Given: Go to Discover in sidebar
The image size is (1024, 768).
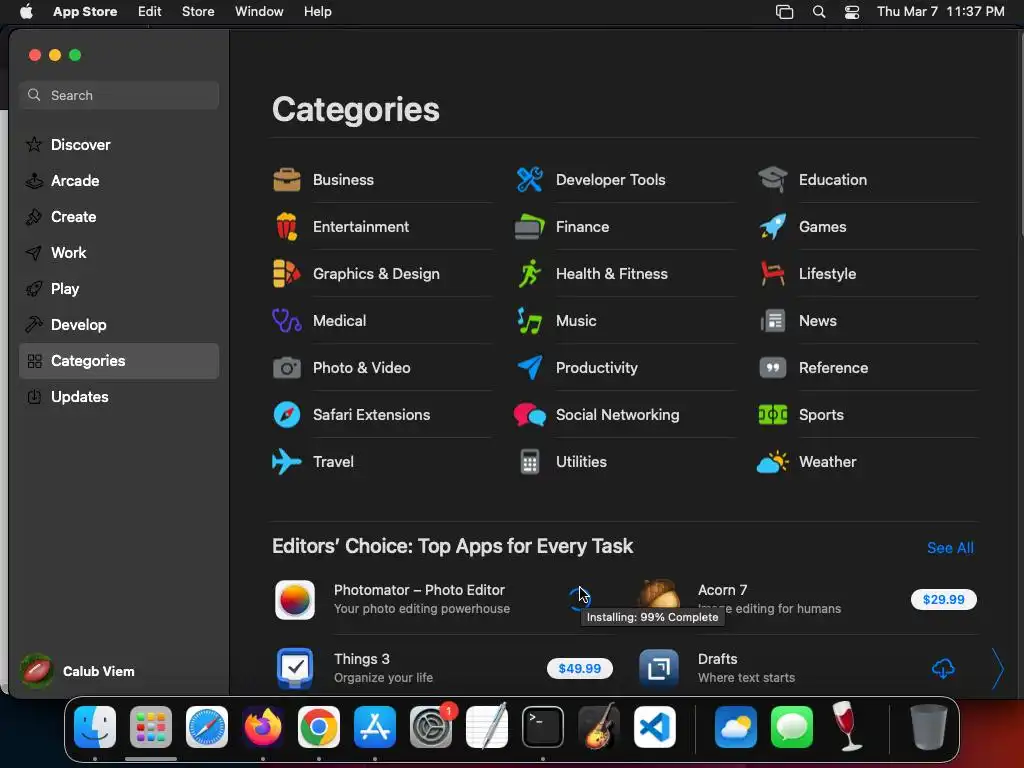Looking at the screenshot, I should click(119, 145).
